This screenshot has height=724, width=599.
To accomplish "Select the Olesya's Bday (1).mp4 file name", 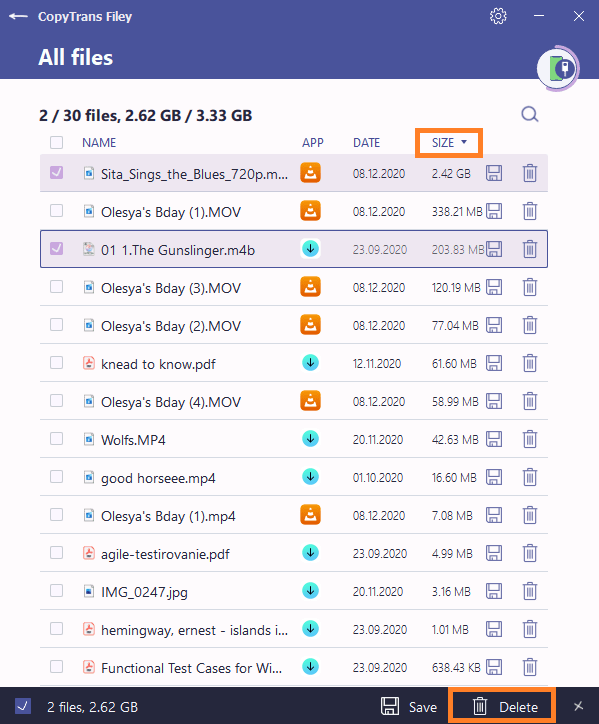I will click(x=168, y=516).
